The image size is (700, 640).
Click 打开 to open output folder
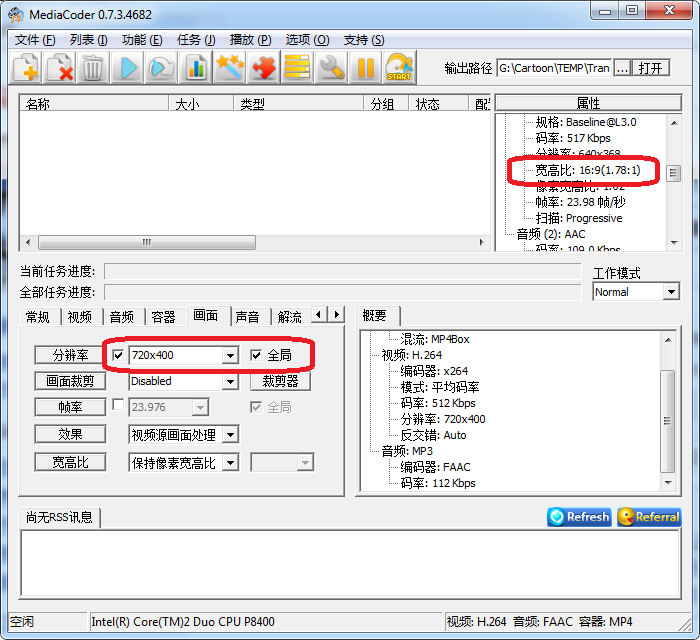[650, 68]
